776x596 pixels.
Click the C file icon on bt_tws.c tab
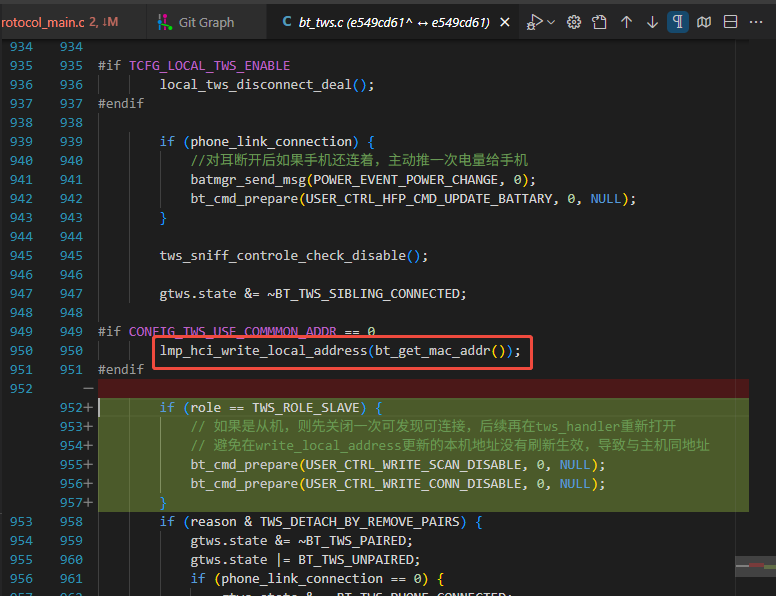click(287, 22)
